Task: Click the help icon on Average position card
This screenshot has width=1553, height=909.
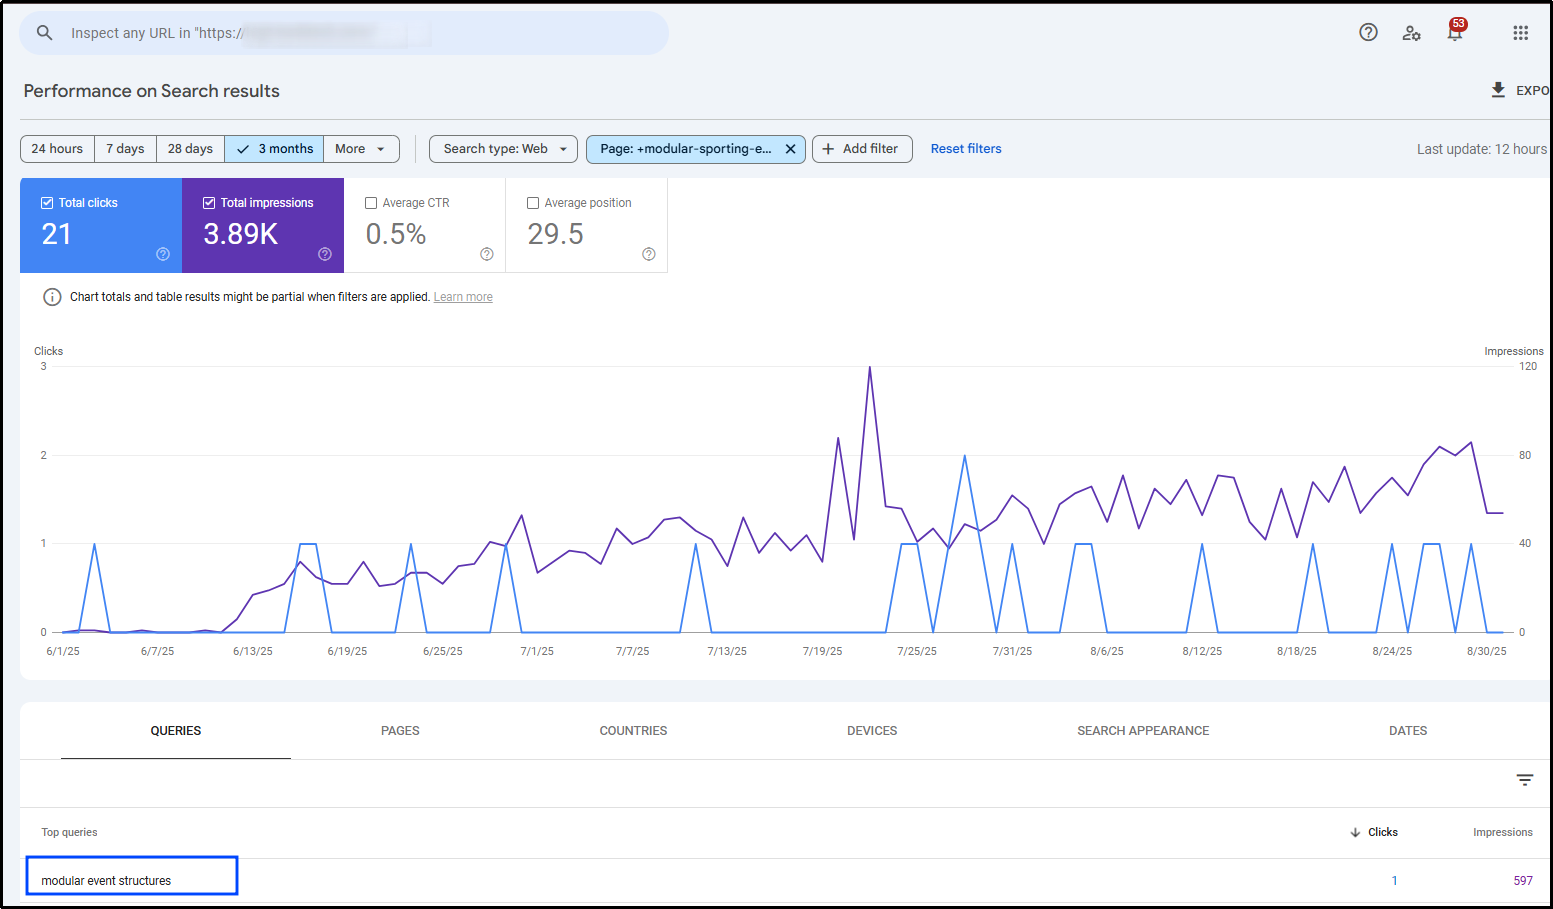Action: click(x=649, y=254)
